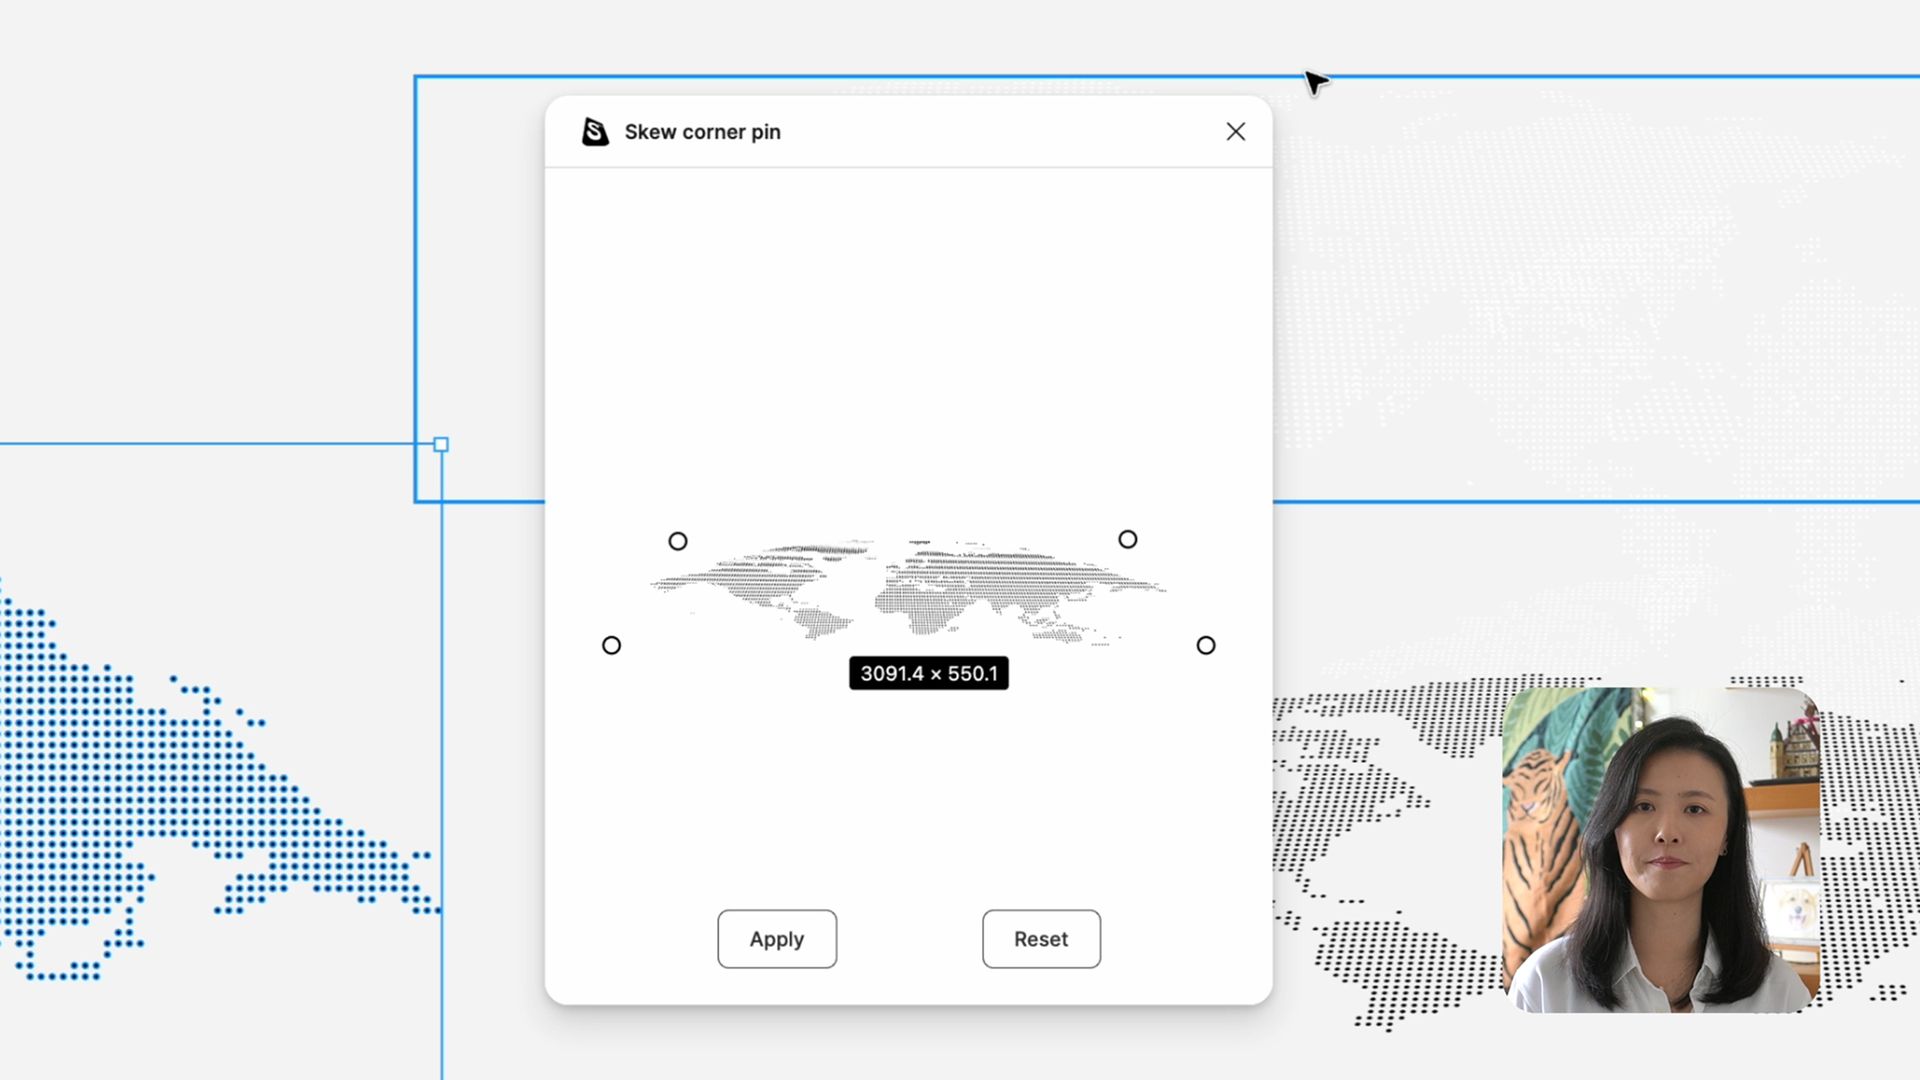Click the Skew plugin logo icon
This screenshot has height=1080, width=1920.
click(595, 132)
